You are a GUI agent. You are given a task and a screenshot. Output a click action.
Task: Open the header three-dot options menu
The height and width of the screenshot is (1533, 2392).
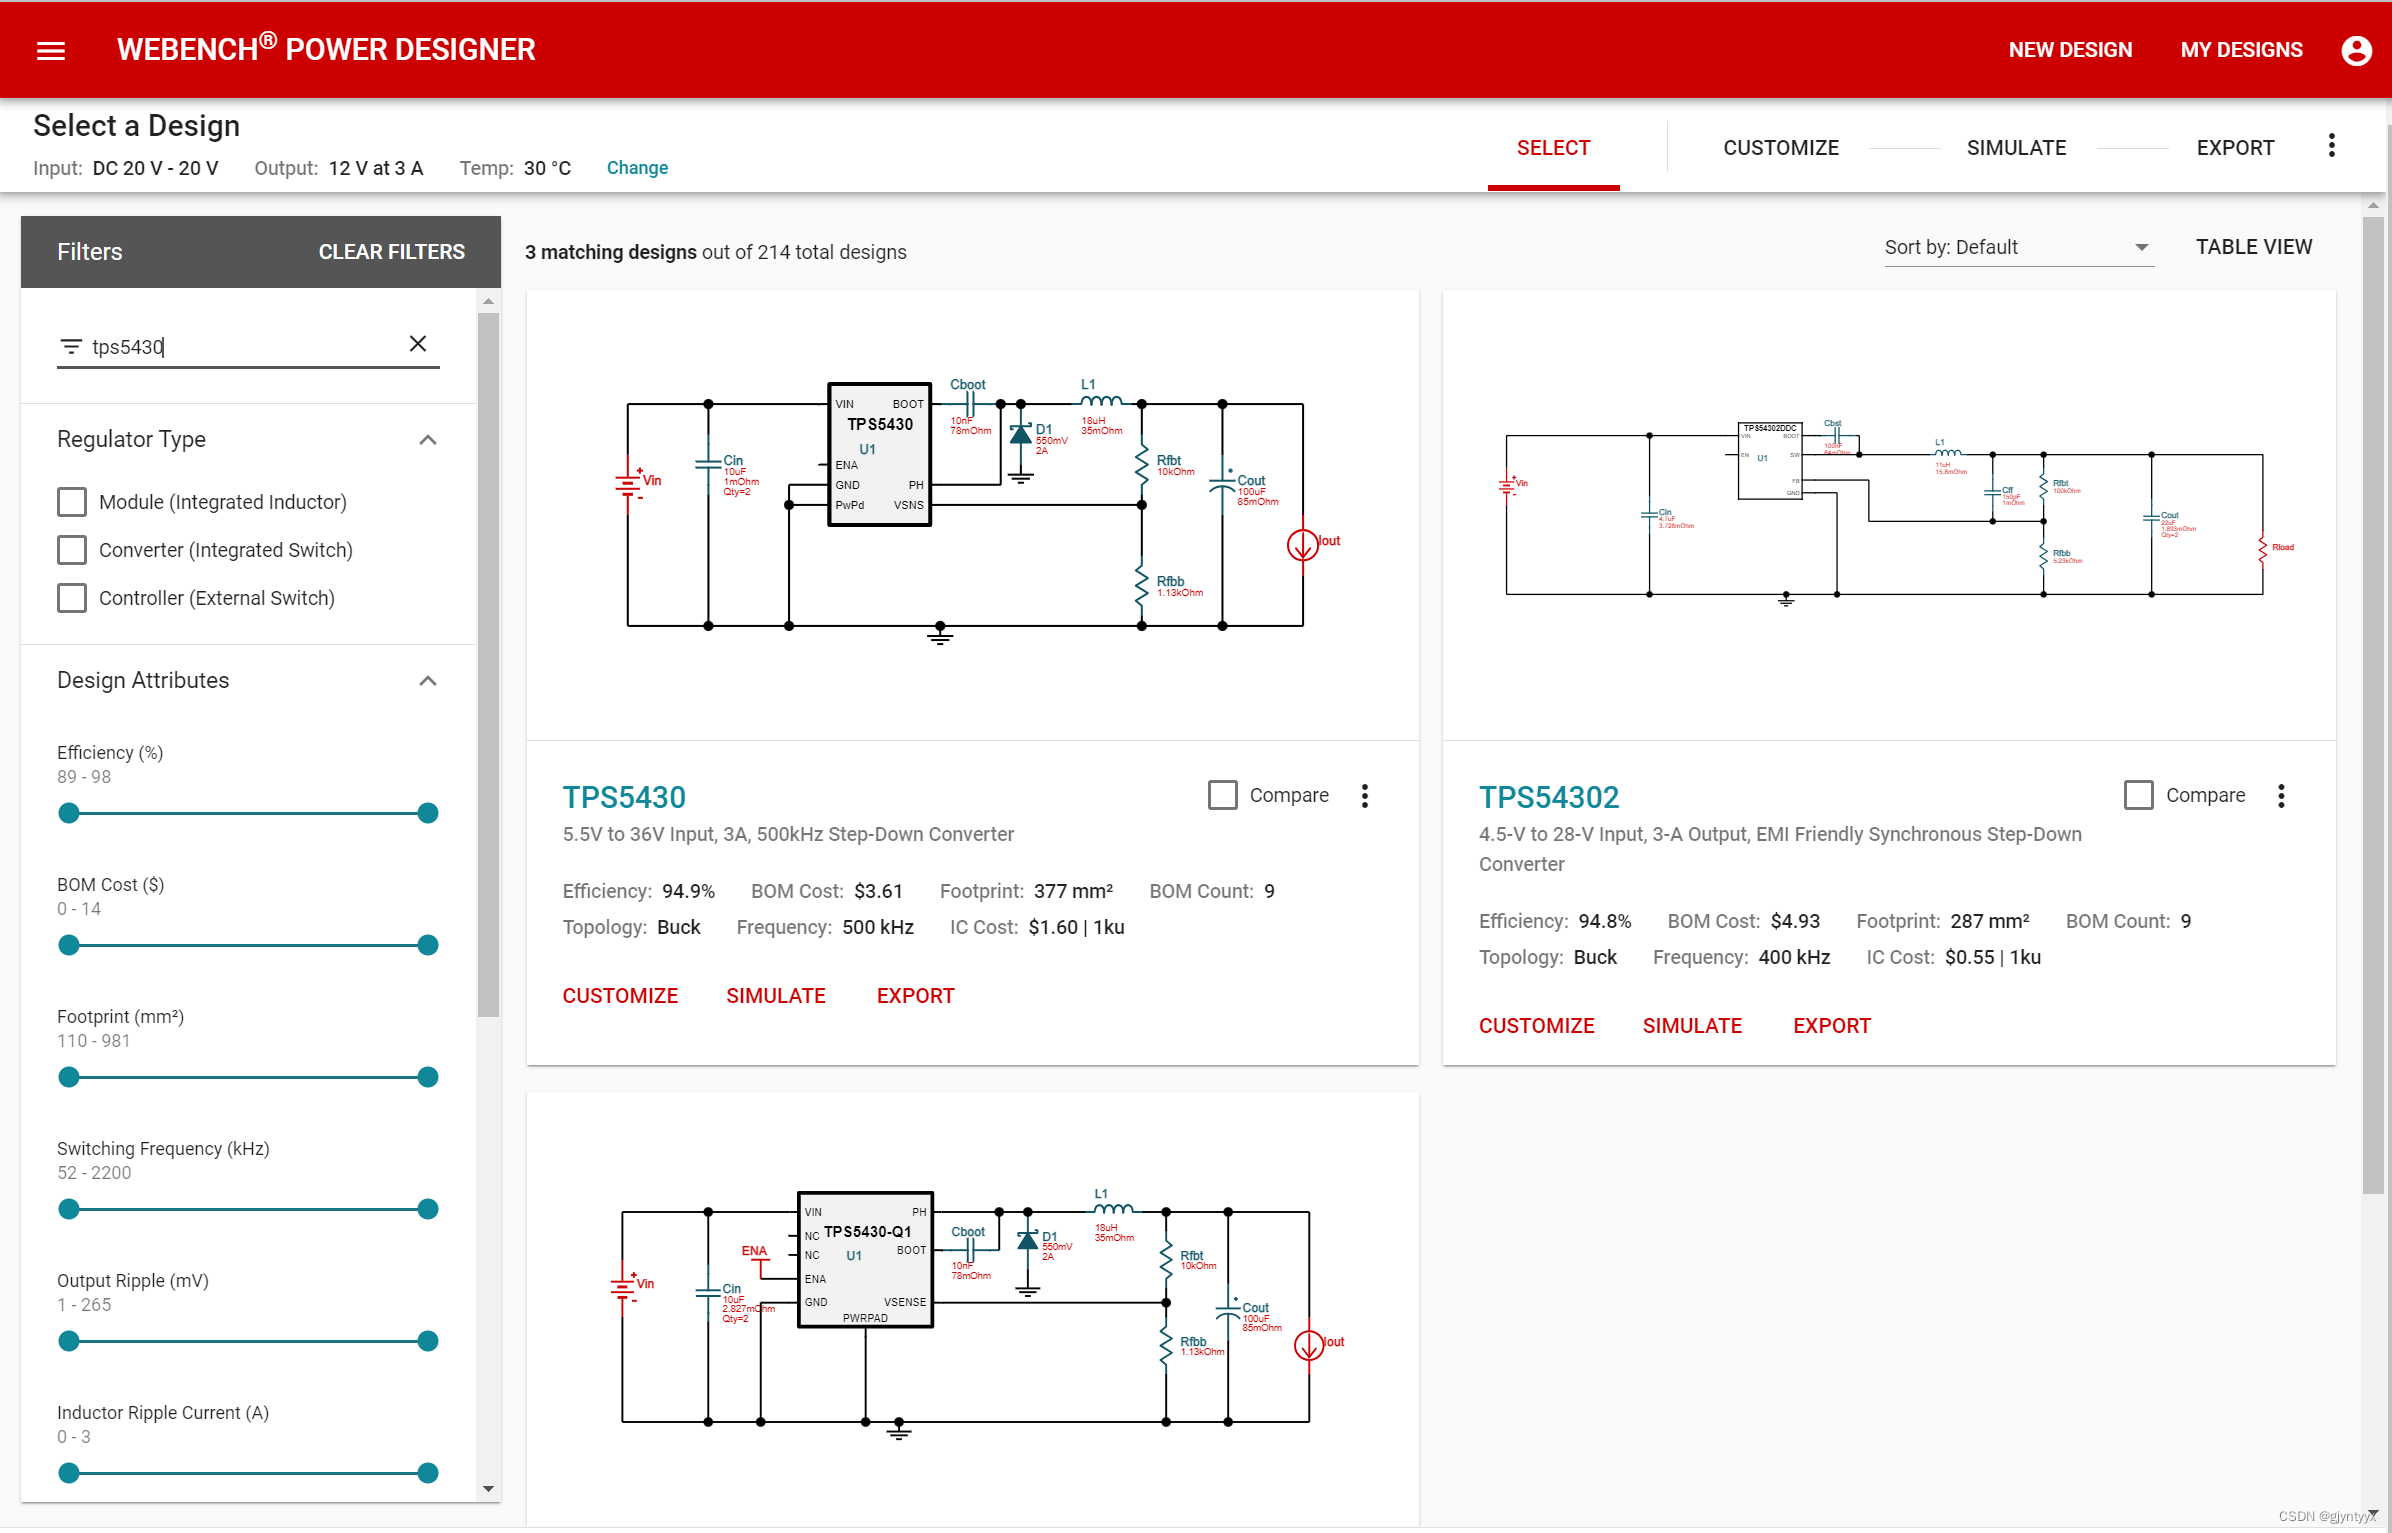2331,146
